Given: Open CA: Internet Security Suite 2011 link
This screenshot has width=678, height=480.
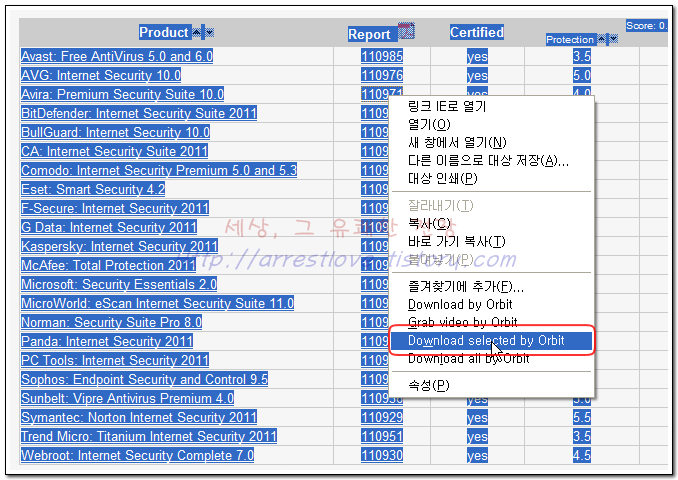Looking at the screenshot, I should pyautogui.click(x=114, y=151).
